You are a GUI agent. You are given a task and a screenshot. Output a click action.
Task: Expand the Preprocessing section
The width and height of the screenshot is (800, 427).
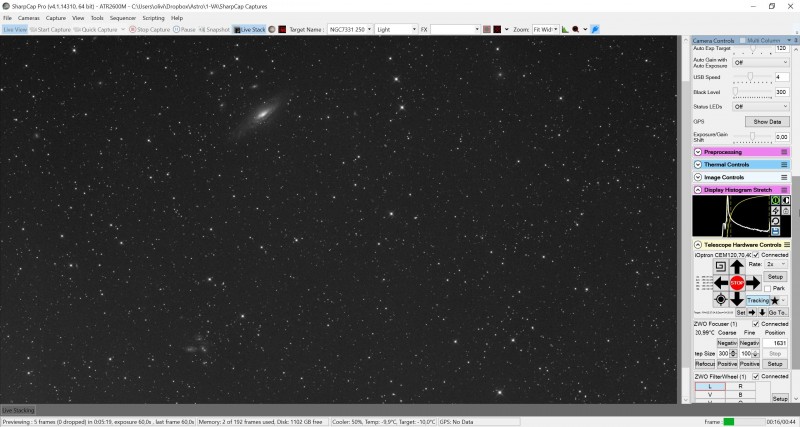coord(698,152)
